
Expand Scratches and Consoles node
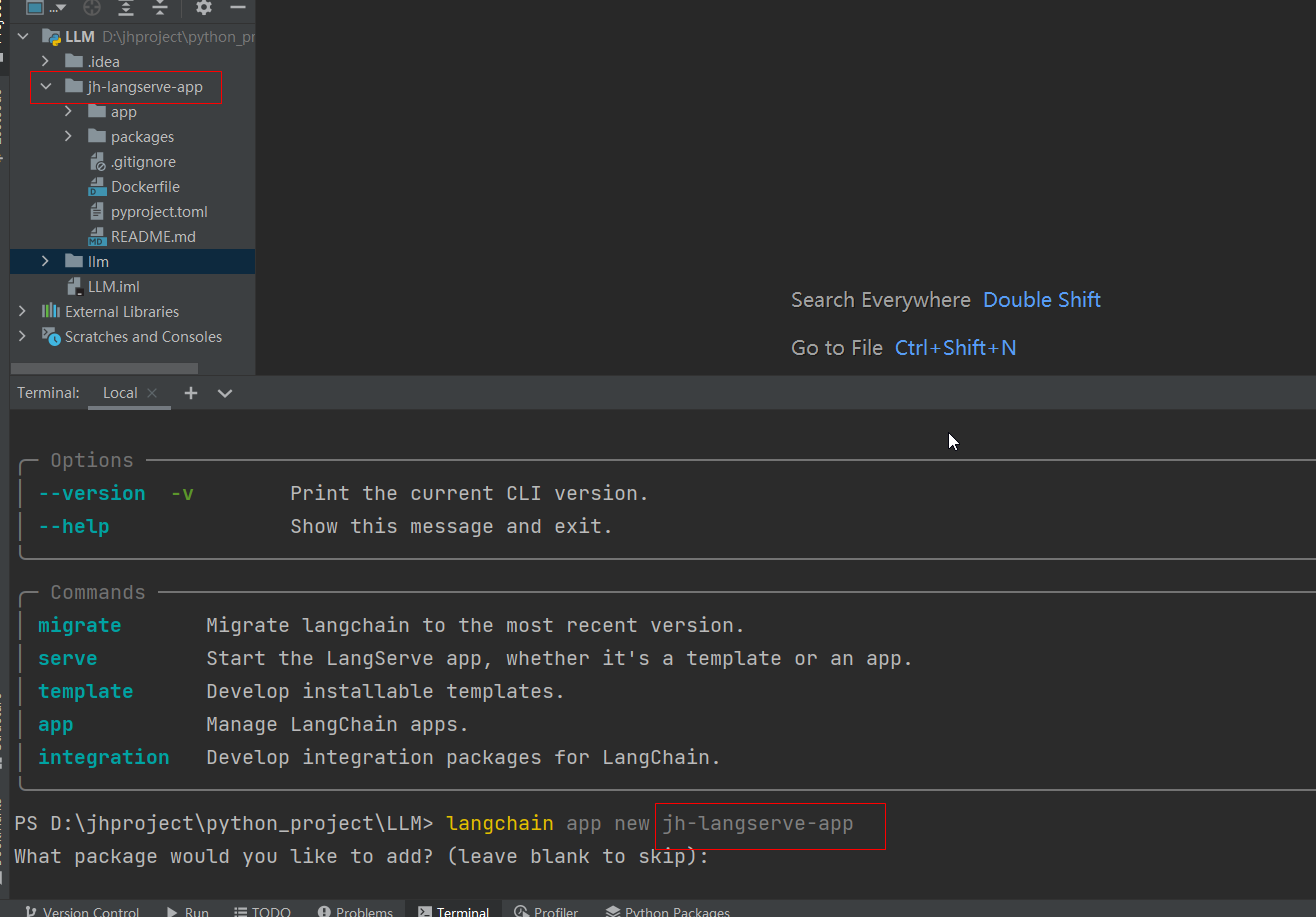pos(23,337)
